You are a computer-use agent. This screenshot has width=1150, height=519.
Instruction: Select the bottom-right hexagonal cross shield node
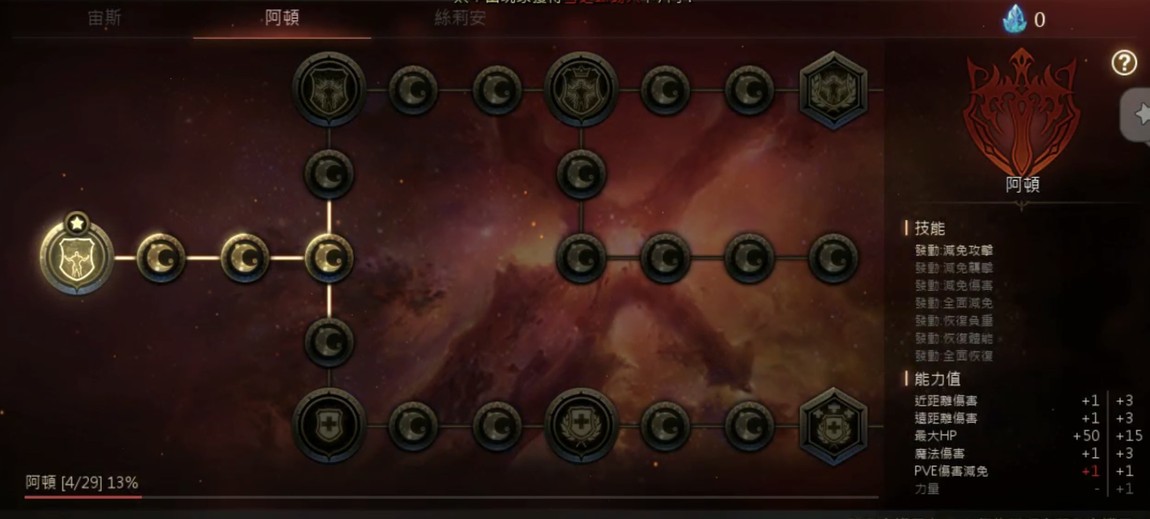tap(833, 426)
